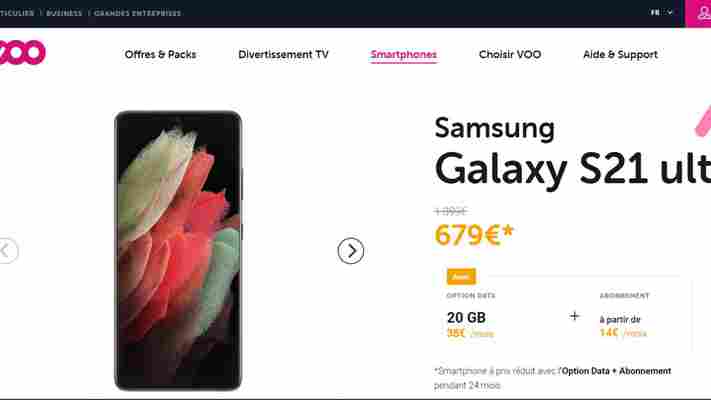Switch to Grandes Entreprises section
Viewport: 711px width, 400px height.
(137, 13)
